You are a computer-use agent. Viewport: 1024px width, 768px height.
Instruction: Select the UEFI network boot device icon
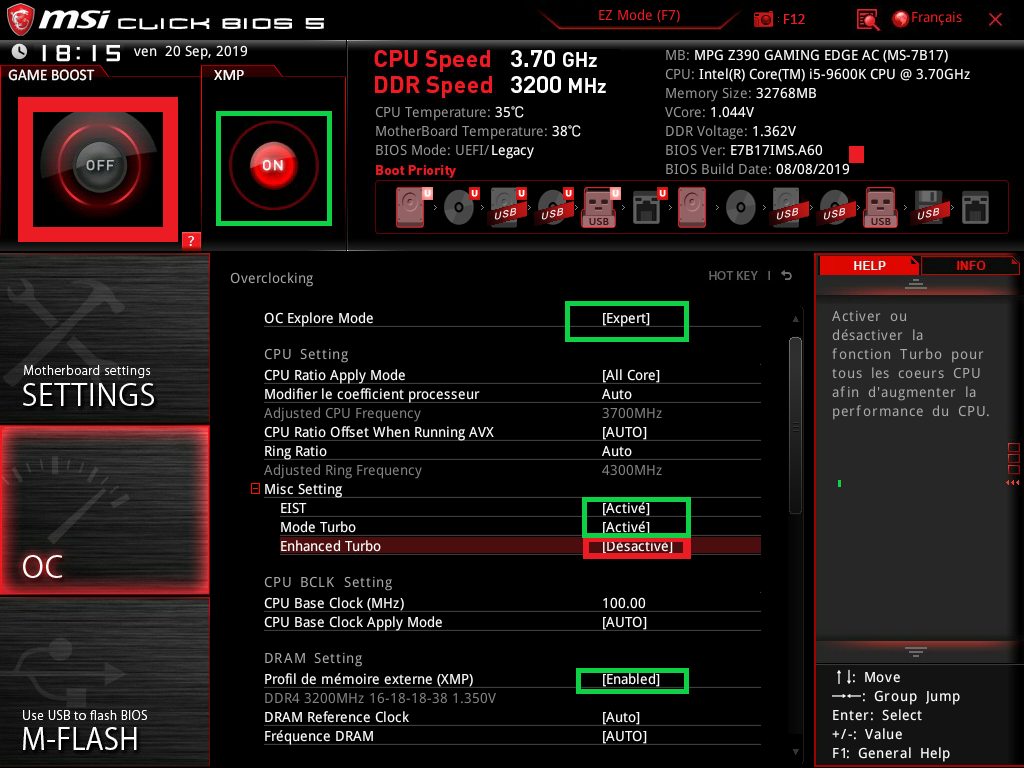pyautogui.click(x=649, y=207)
